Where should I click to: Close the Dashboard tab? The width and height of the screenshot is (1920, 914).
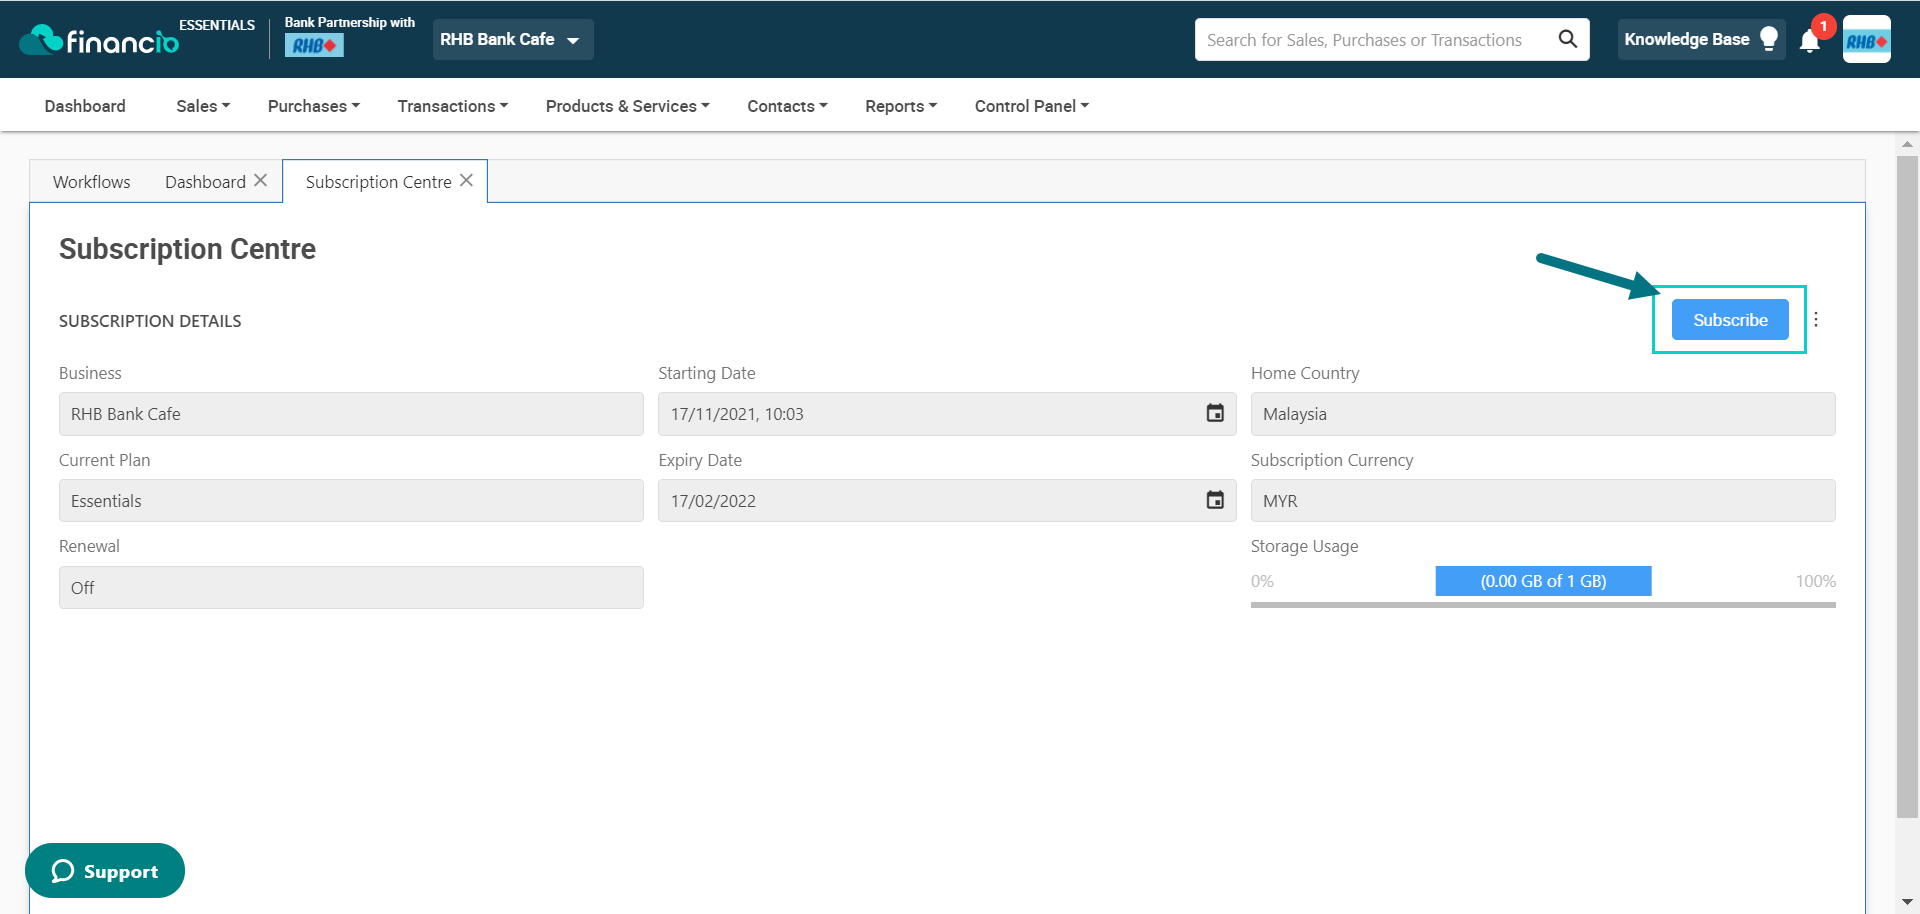(x=261, y=181)
